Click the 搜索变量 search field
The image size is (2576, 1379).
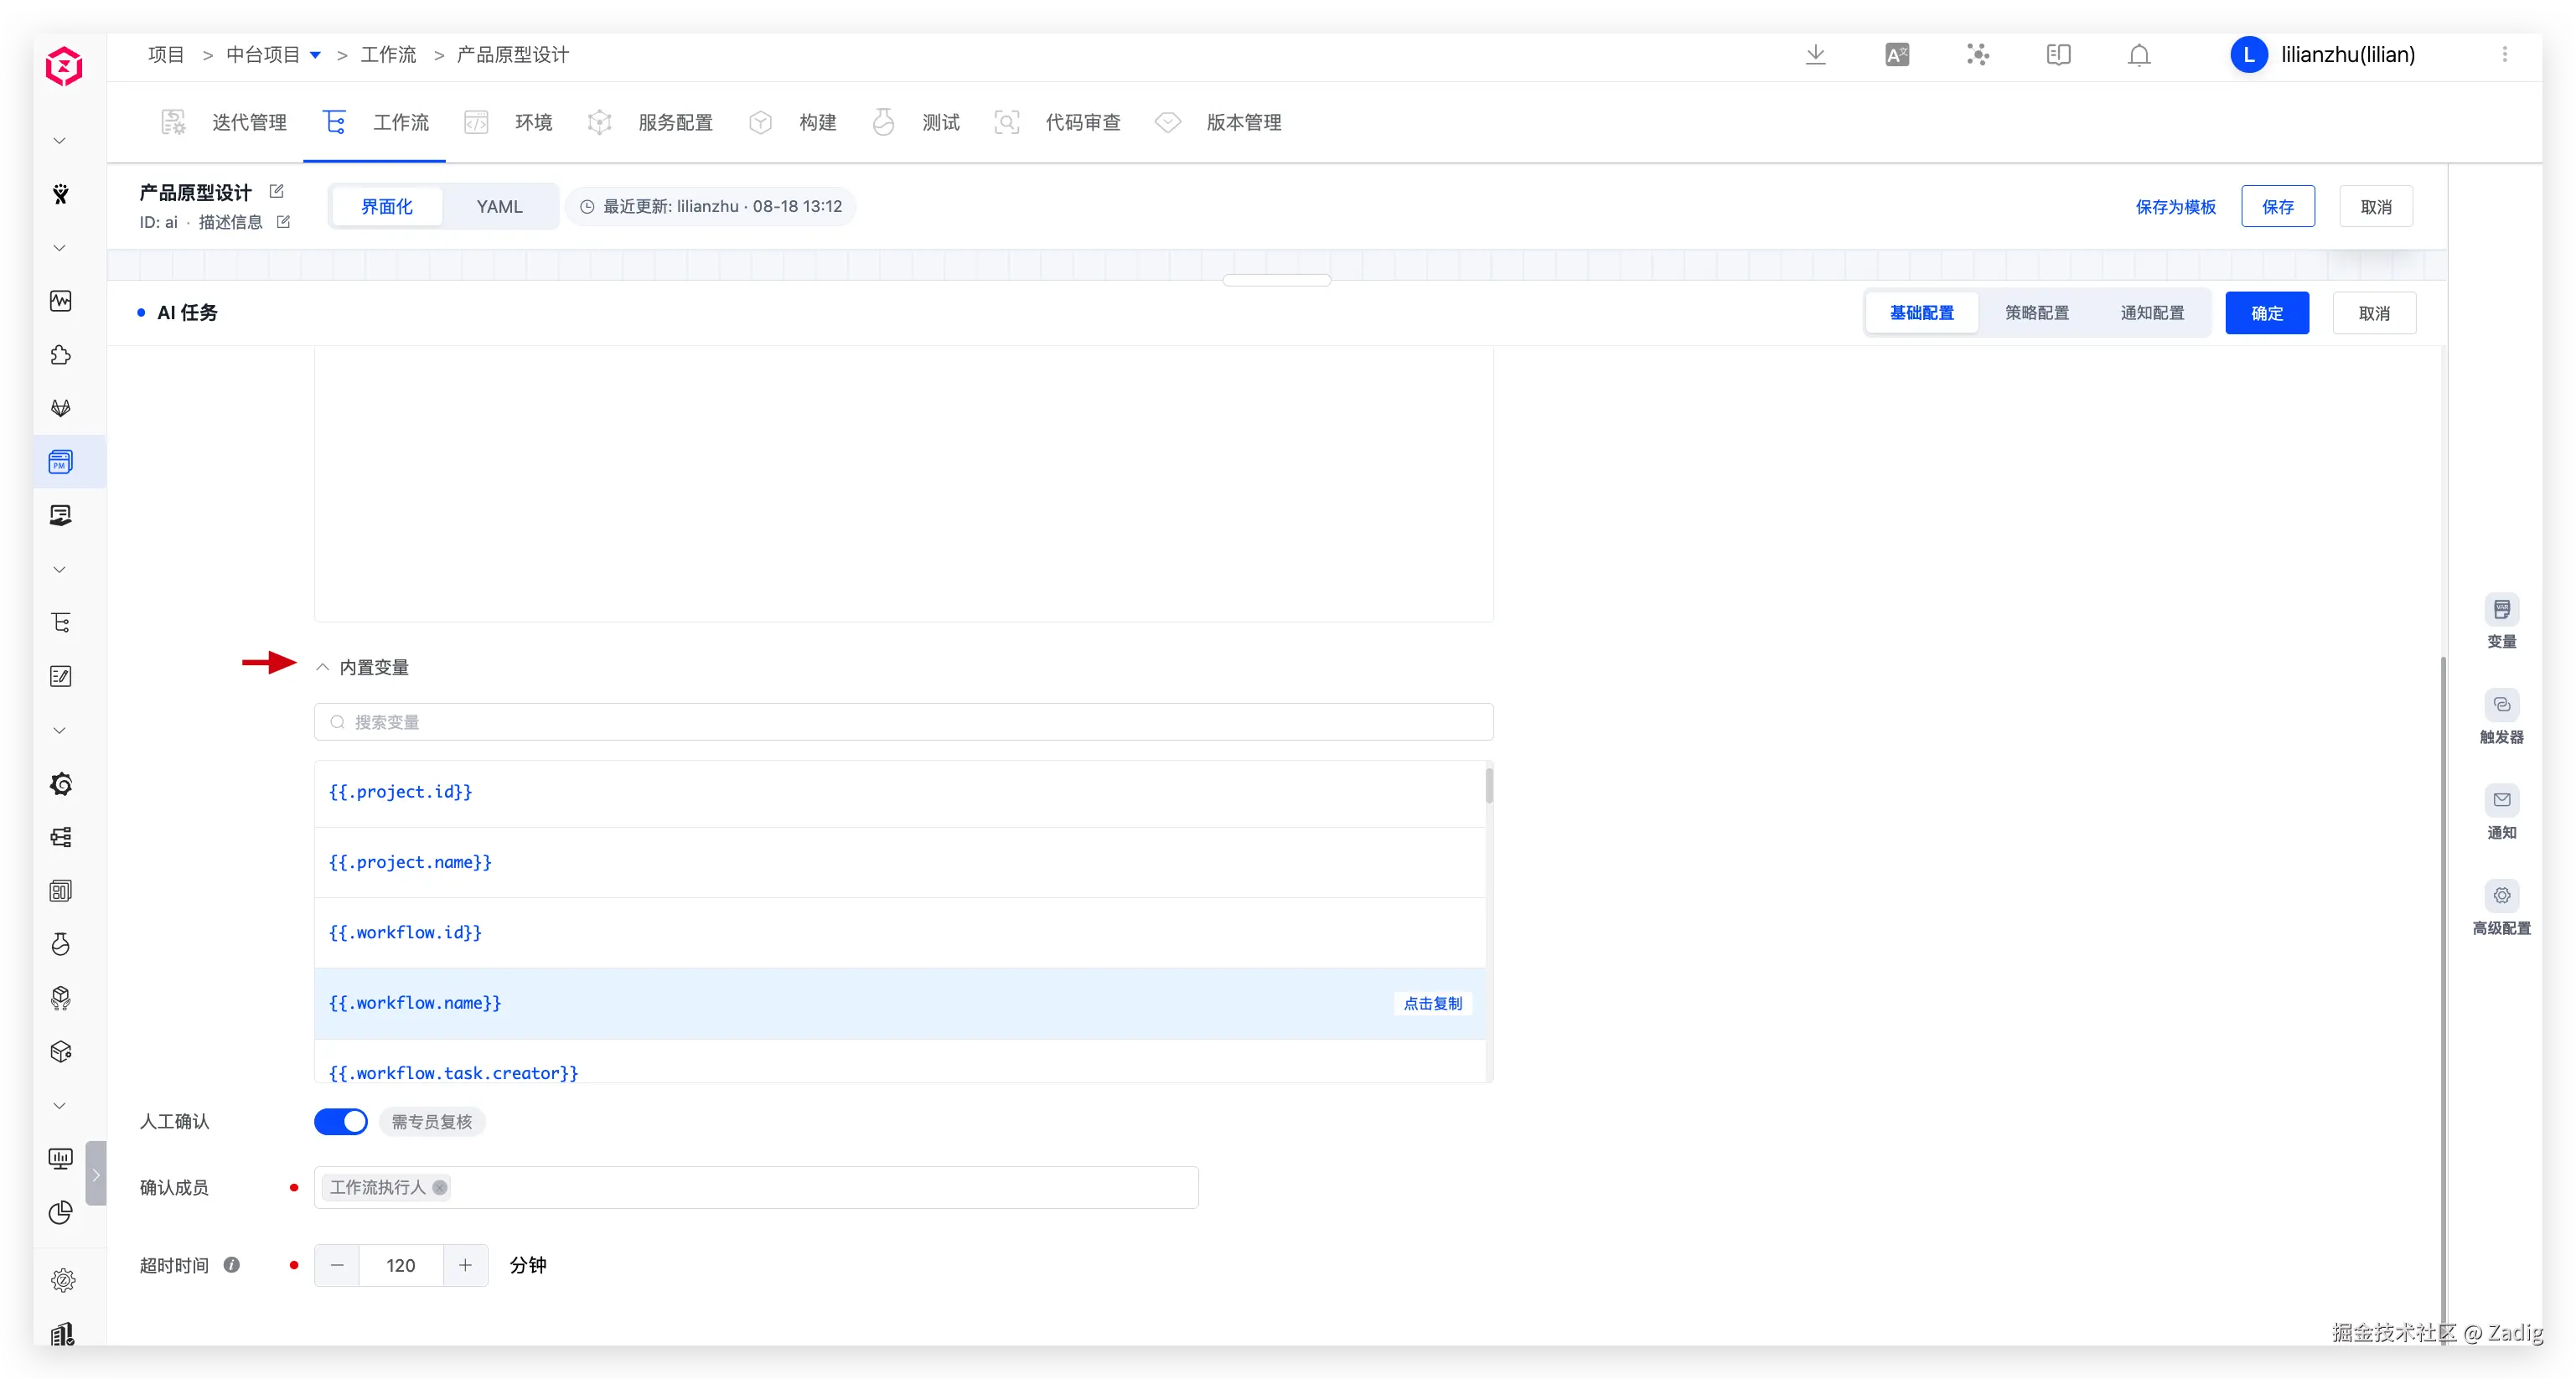(x=903, y=722)
